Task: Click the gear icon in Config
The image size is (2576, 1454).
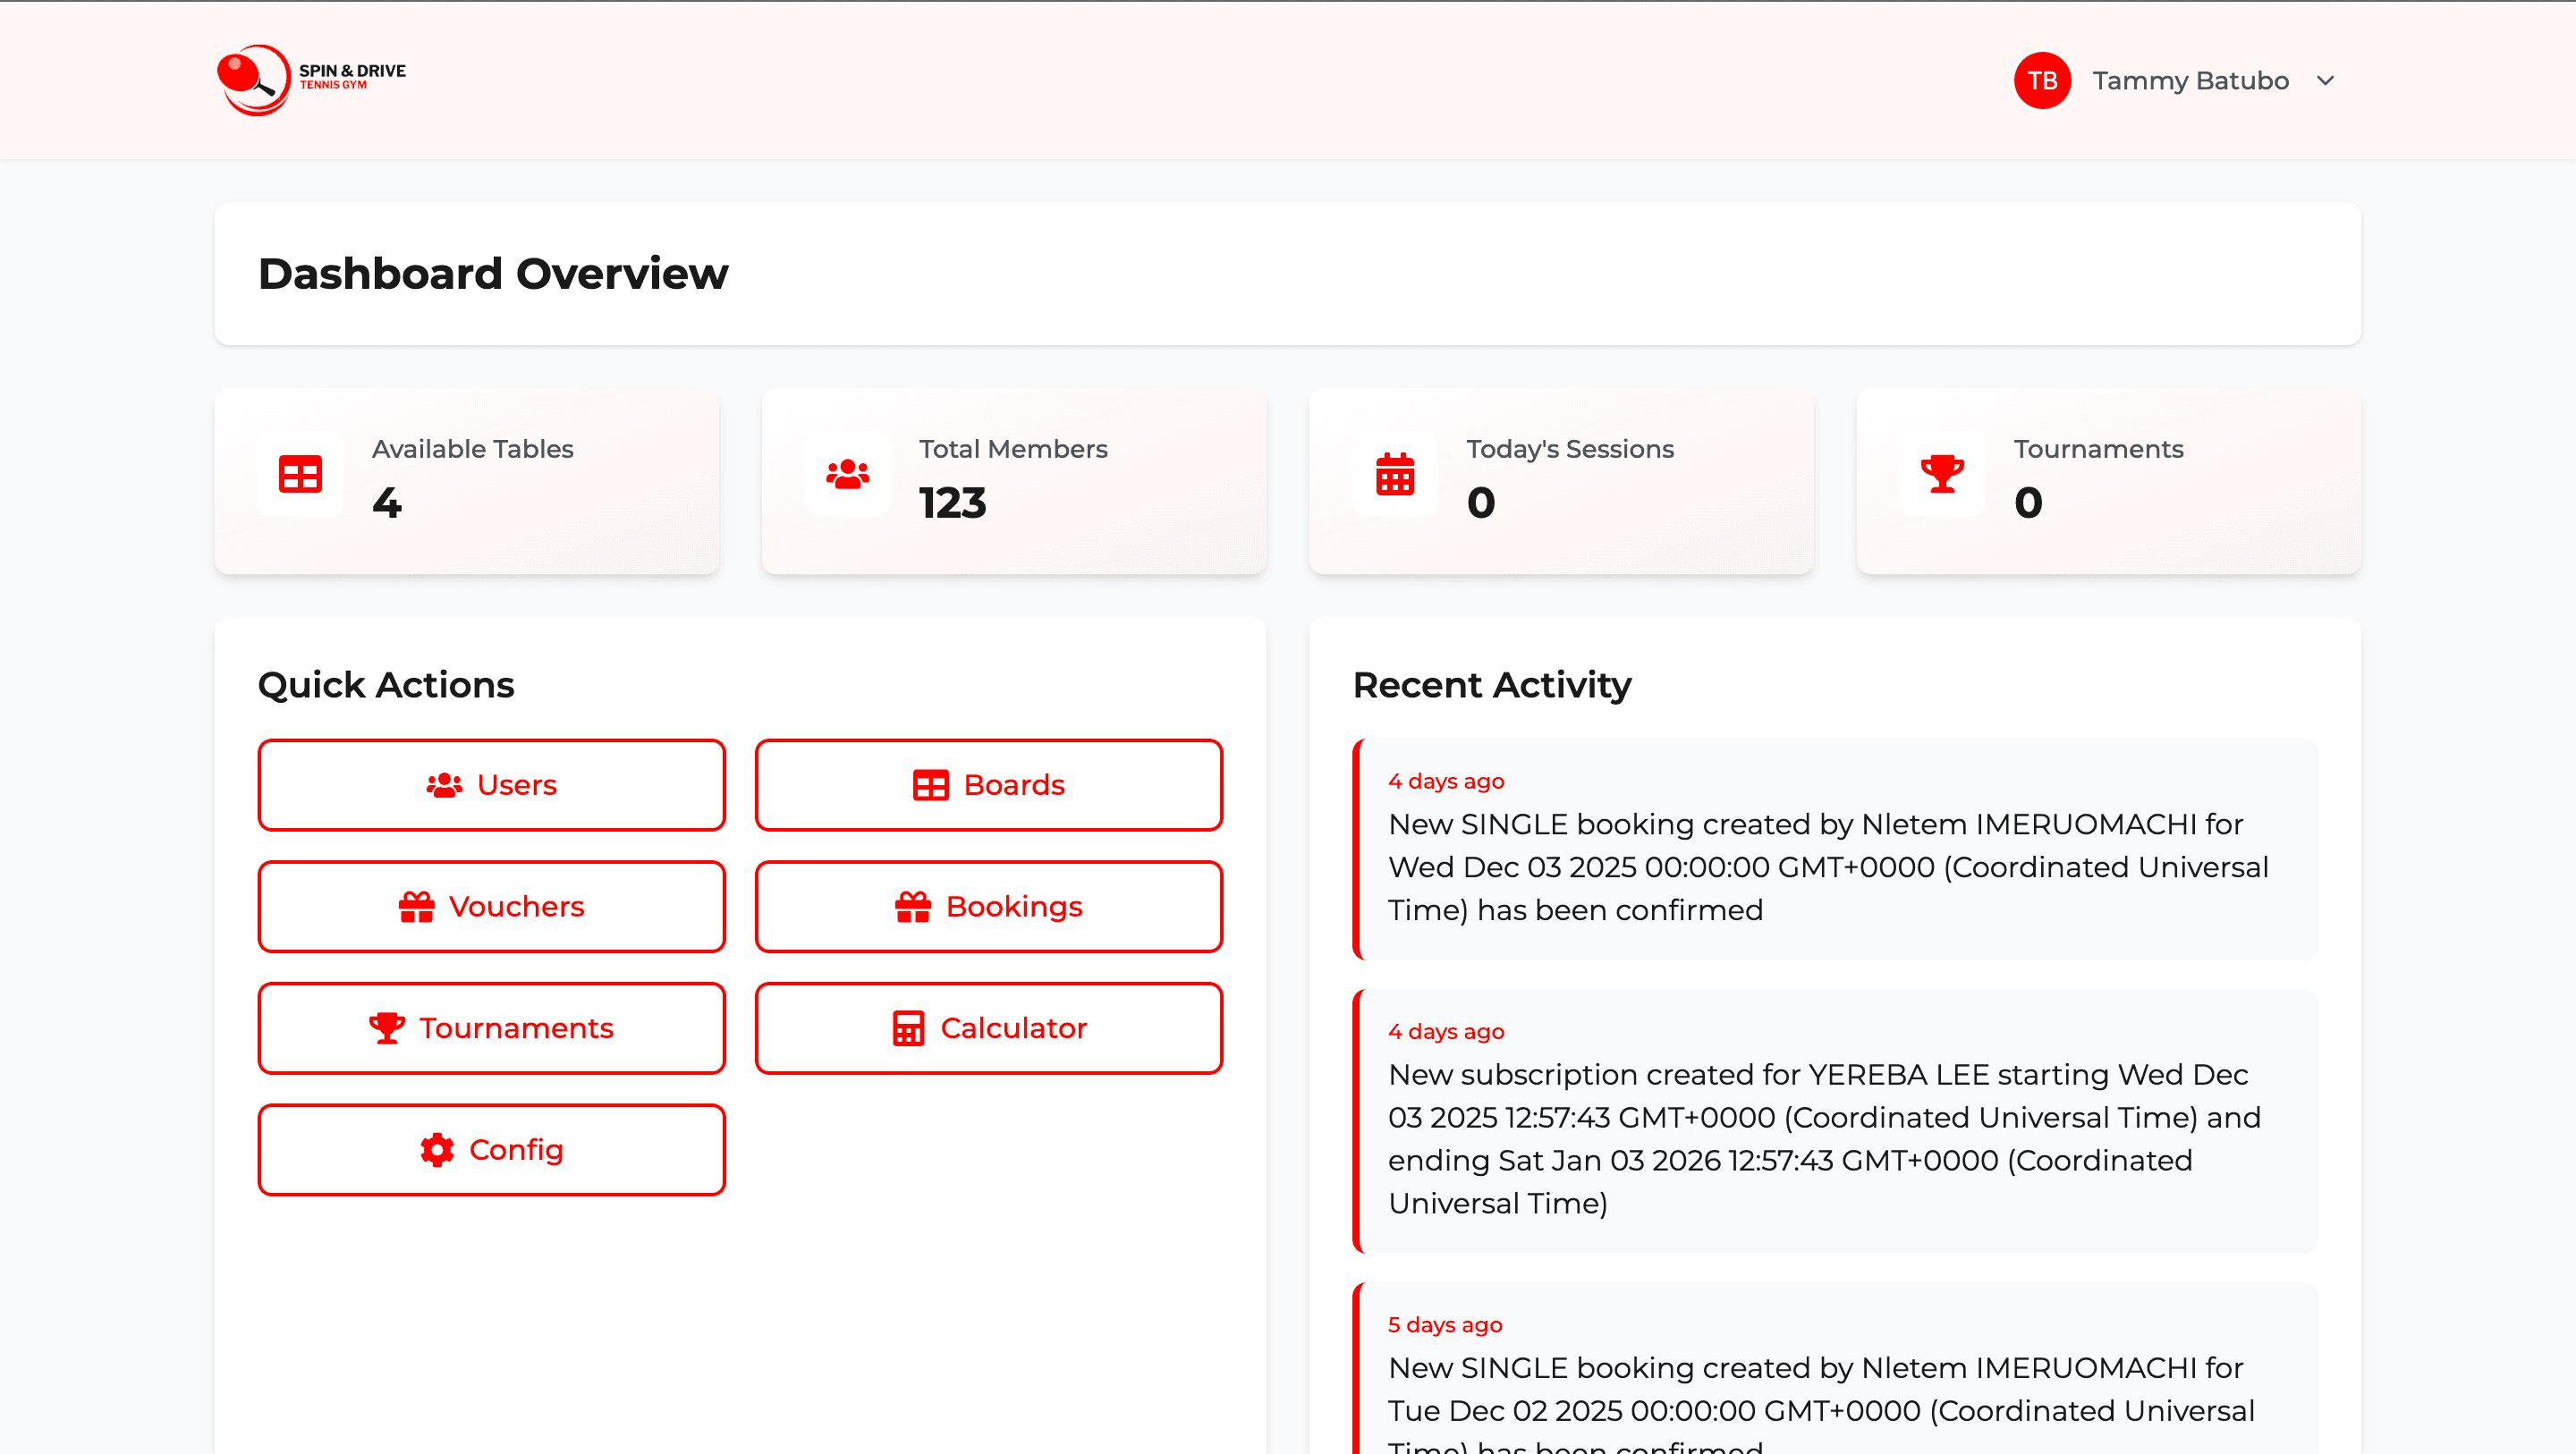Action: coord(437,1150)
